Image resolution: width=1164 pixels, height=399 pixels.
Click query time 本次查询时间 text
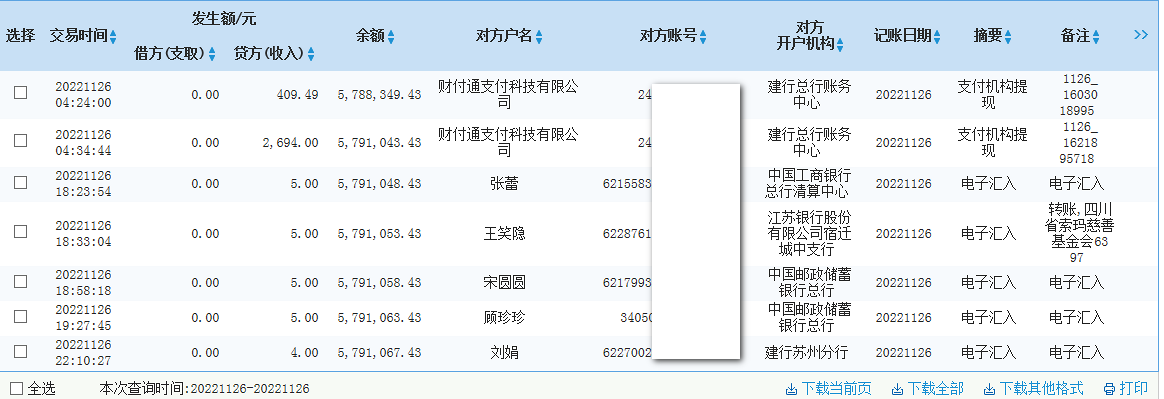[204, 389]
